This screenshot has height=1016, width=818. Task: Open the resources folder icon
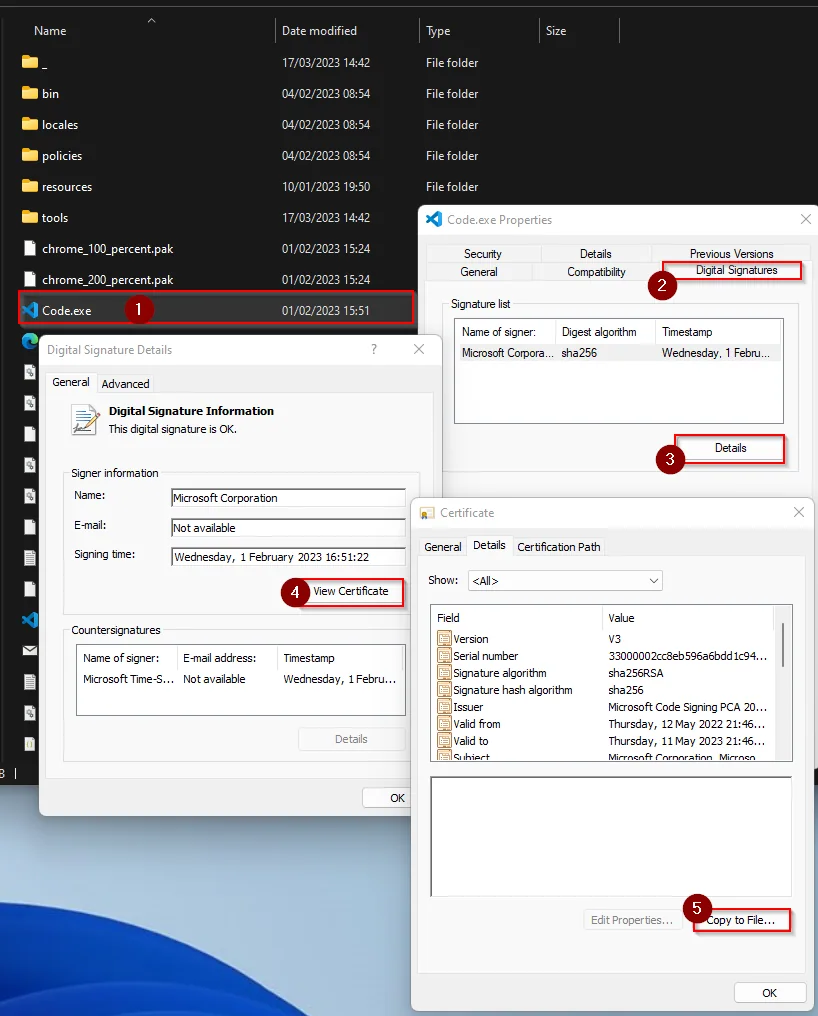tap(30, 186)
